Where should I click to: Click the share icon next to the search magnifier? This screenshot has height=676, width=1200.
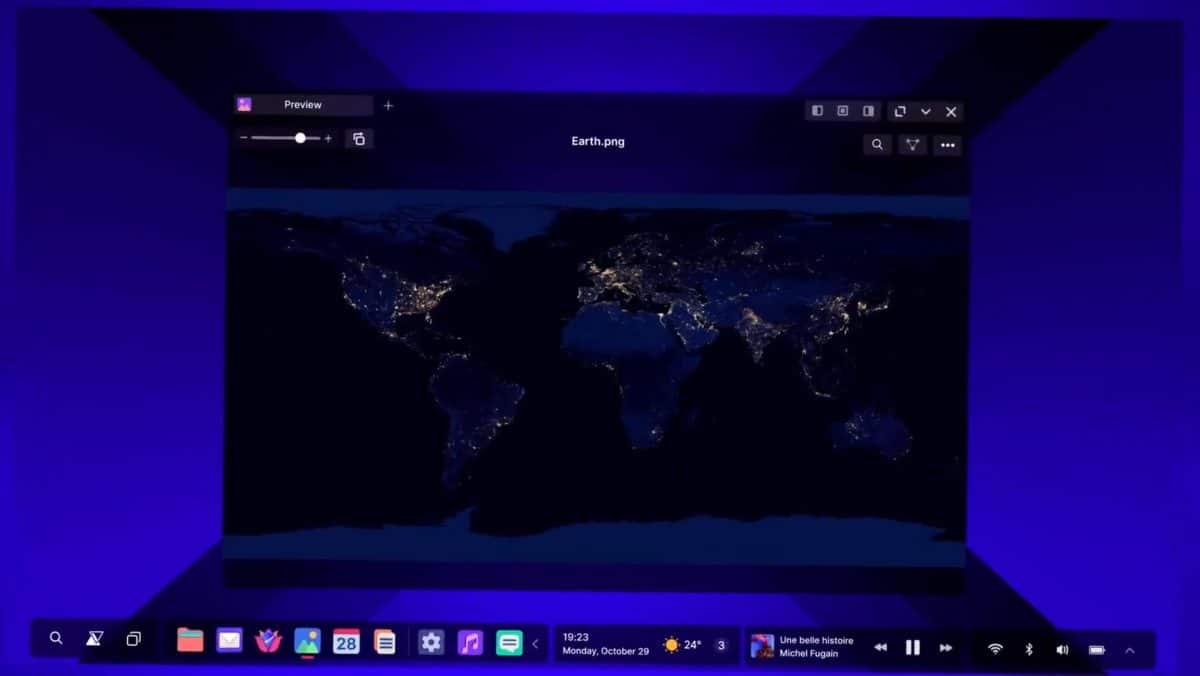912,145
